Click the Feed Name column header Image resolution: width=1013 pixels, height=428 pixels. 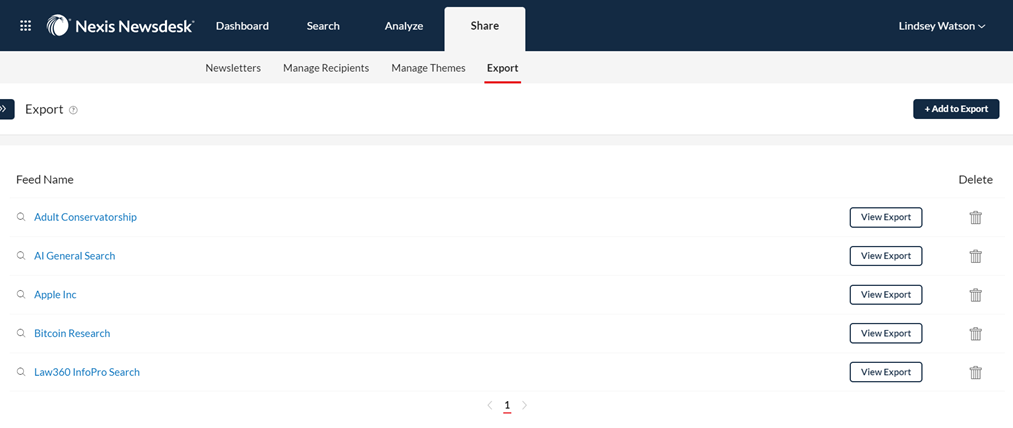[x=45, y=180]
